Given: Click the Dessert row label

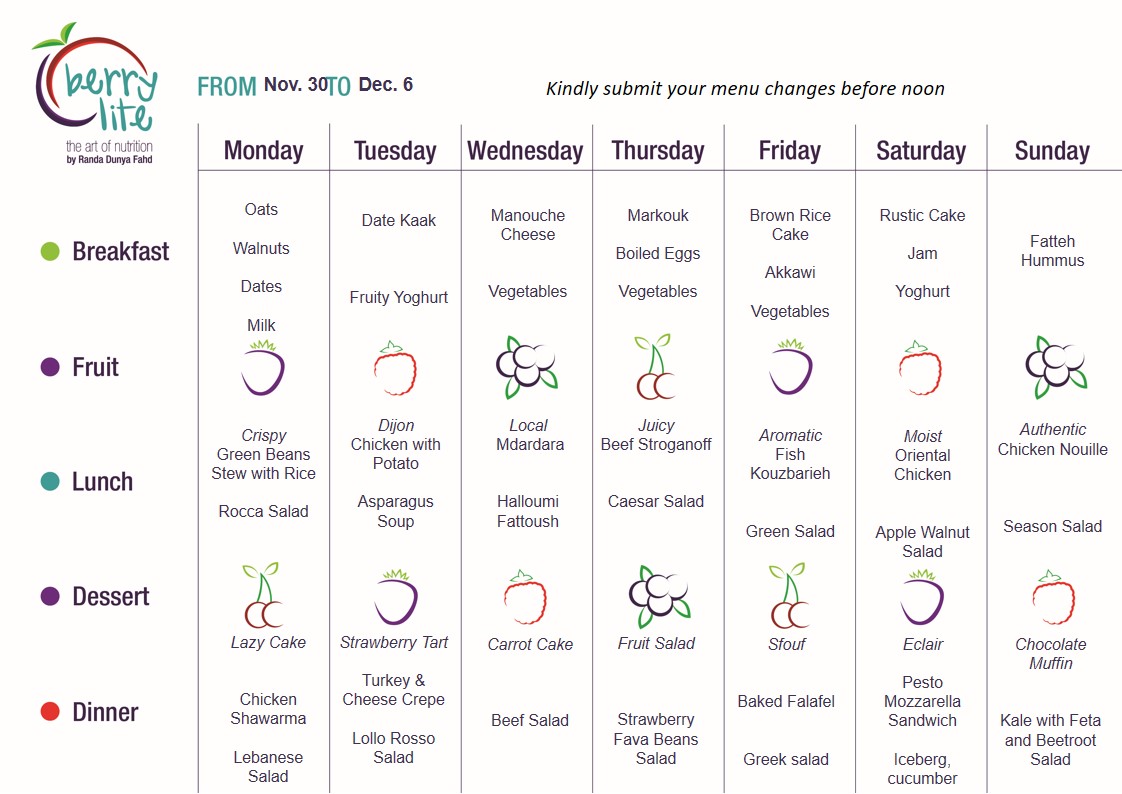Looking at the screenshot, I should pos(111,597).
